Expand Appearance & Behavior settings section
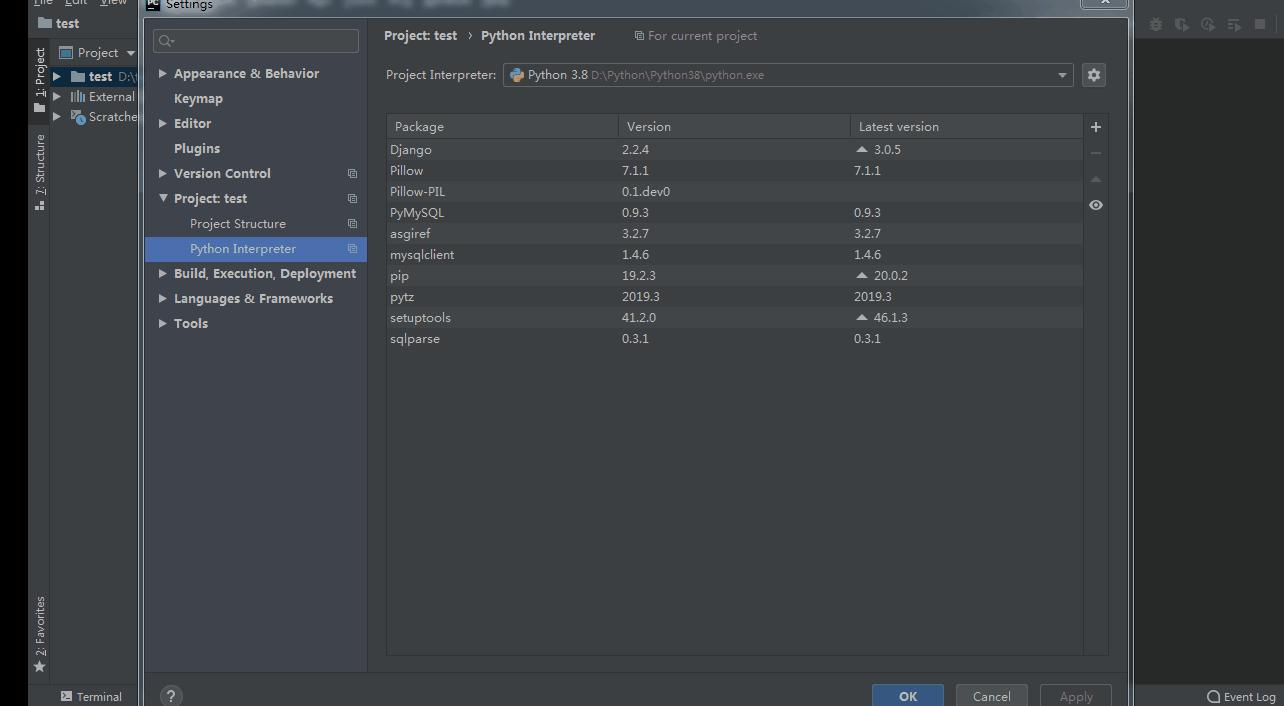The image size is (1284, 706). [163, 73]
